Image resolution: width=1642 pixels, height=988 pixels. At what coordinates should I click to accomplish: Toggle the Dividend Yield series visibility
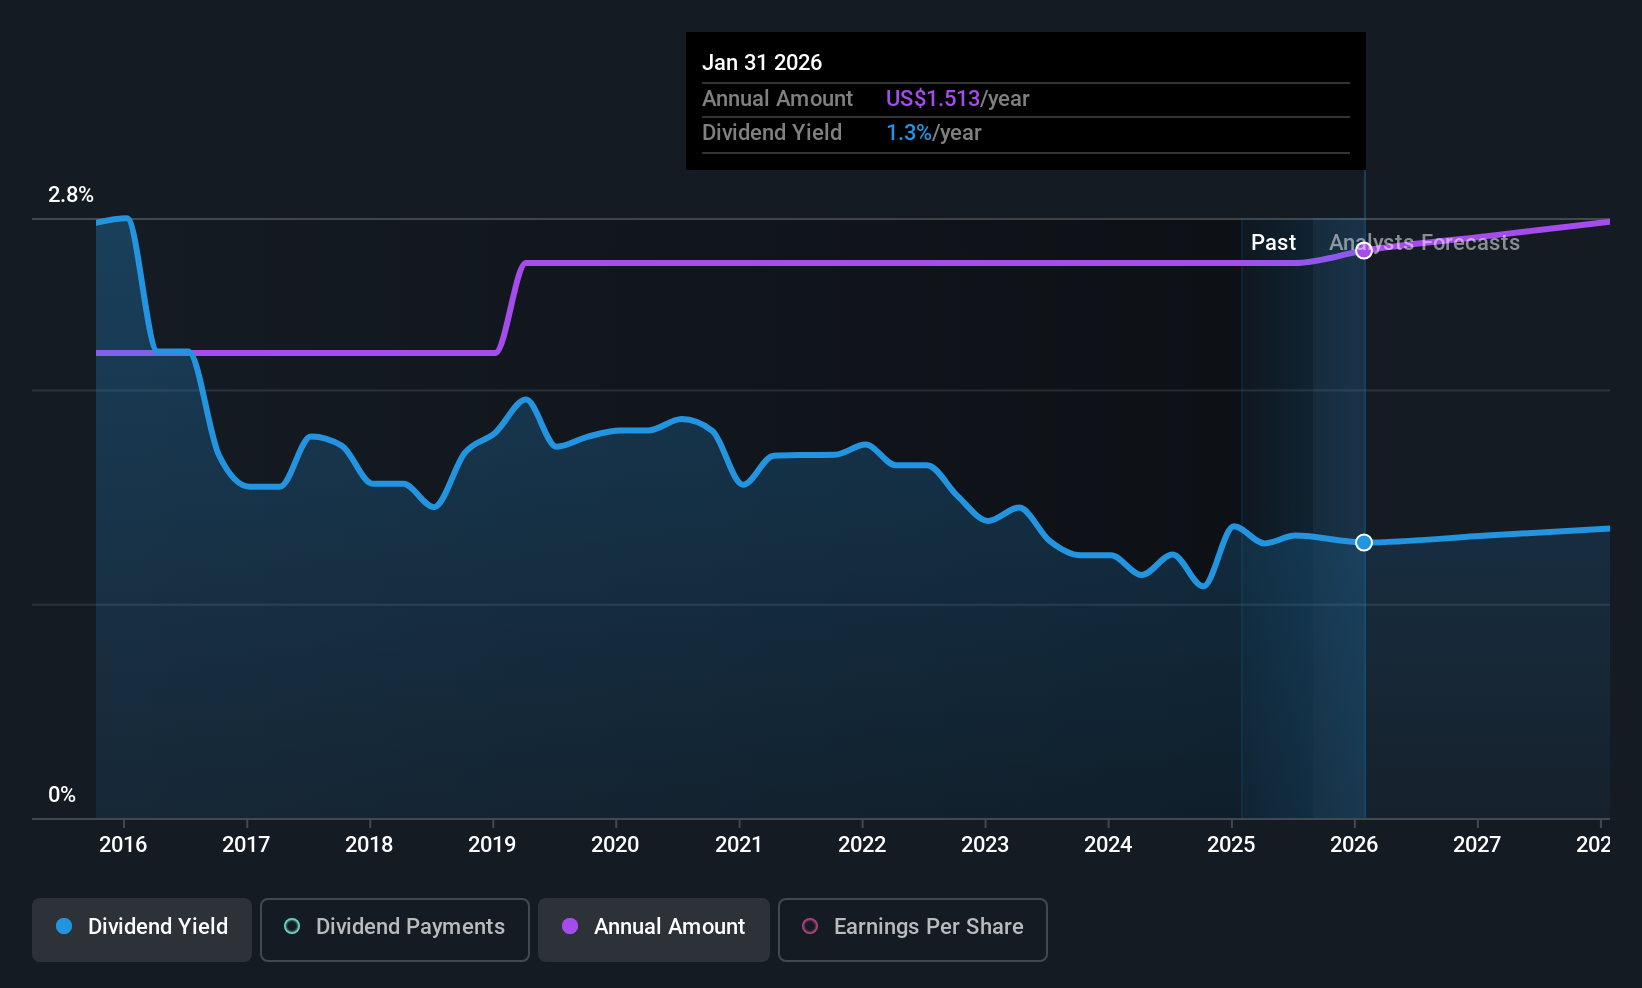tap(141, 929)
